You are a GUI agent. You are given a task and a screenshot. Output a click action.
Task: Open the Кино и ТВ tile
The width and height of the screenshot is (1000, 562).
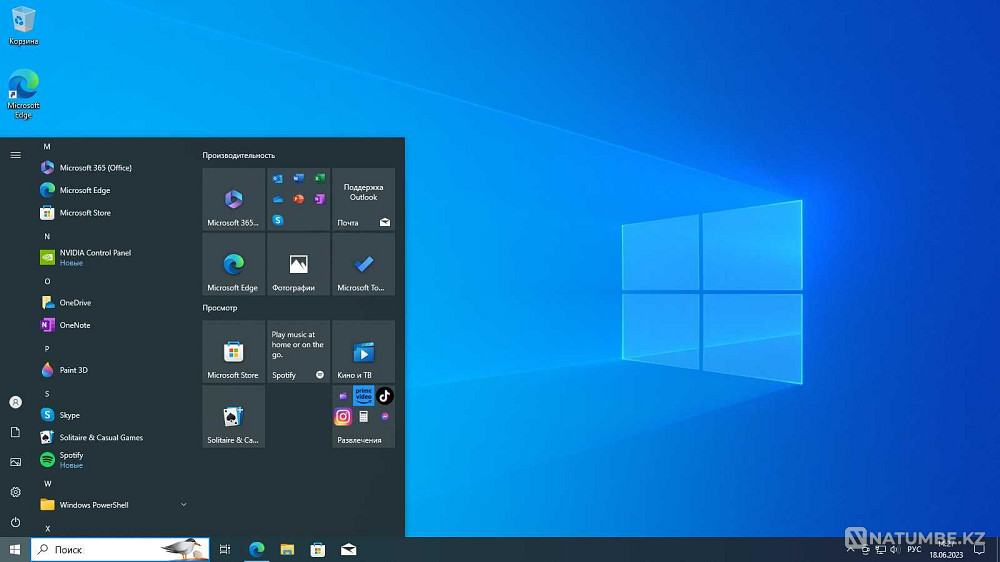coord(364,351)
